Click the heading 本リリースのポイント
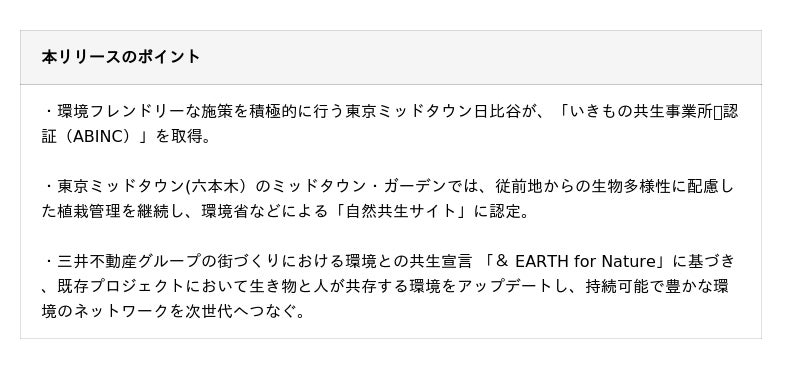 click(121, 57)
